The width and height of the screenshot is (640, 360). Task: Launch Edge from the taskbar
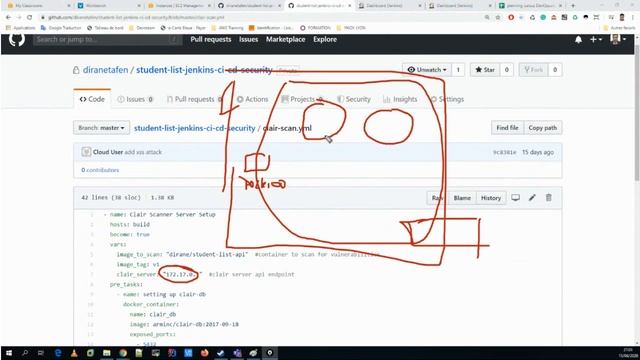point(58,353)
